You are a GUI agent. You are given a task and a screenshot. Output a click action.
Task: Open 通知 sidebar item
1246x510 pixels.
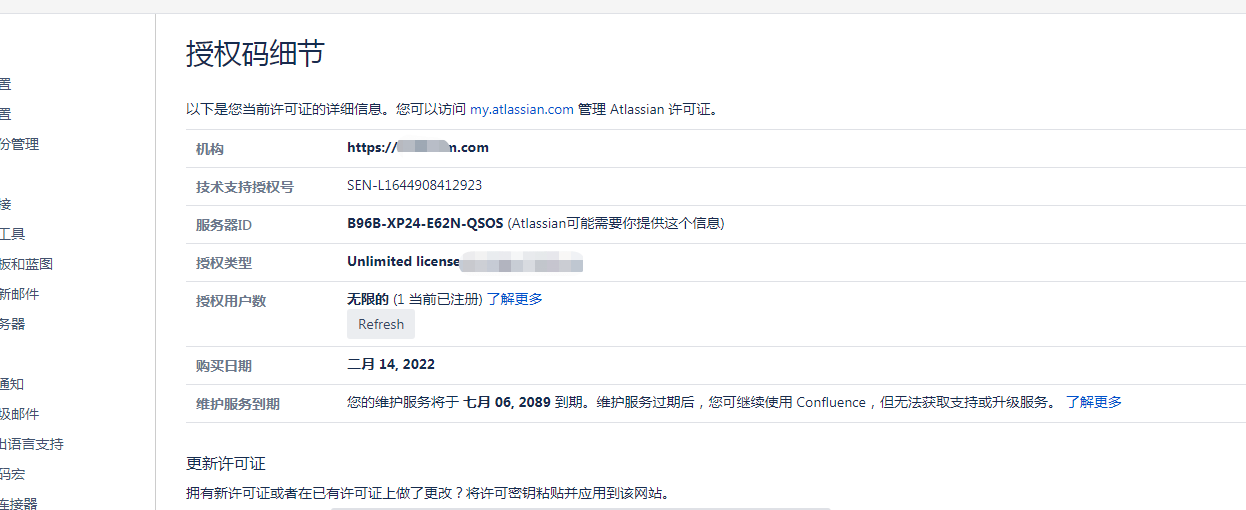pyautogui.click(x=12, y=384)
